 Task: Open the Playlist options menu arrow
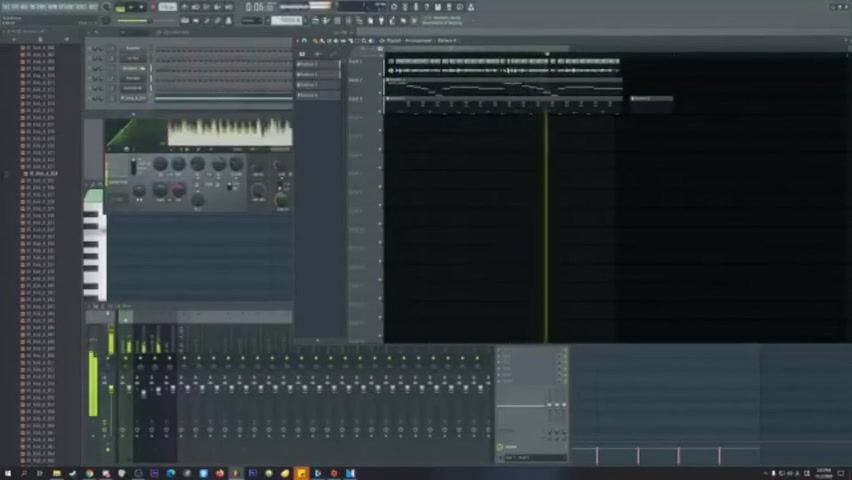298,41
